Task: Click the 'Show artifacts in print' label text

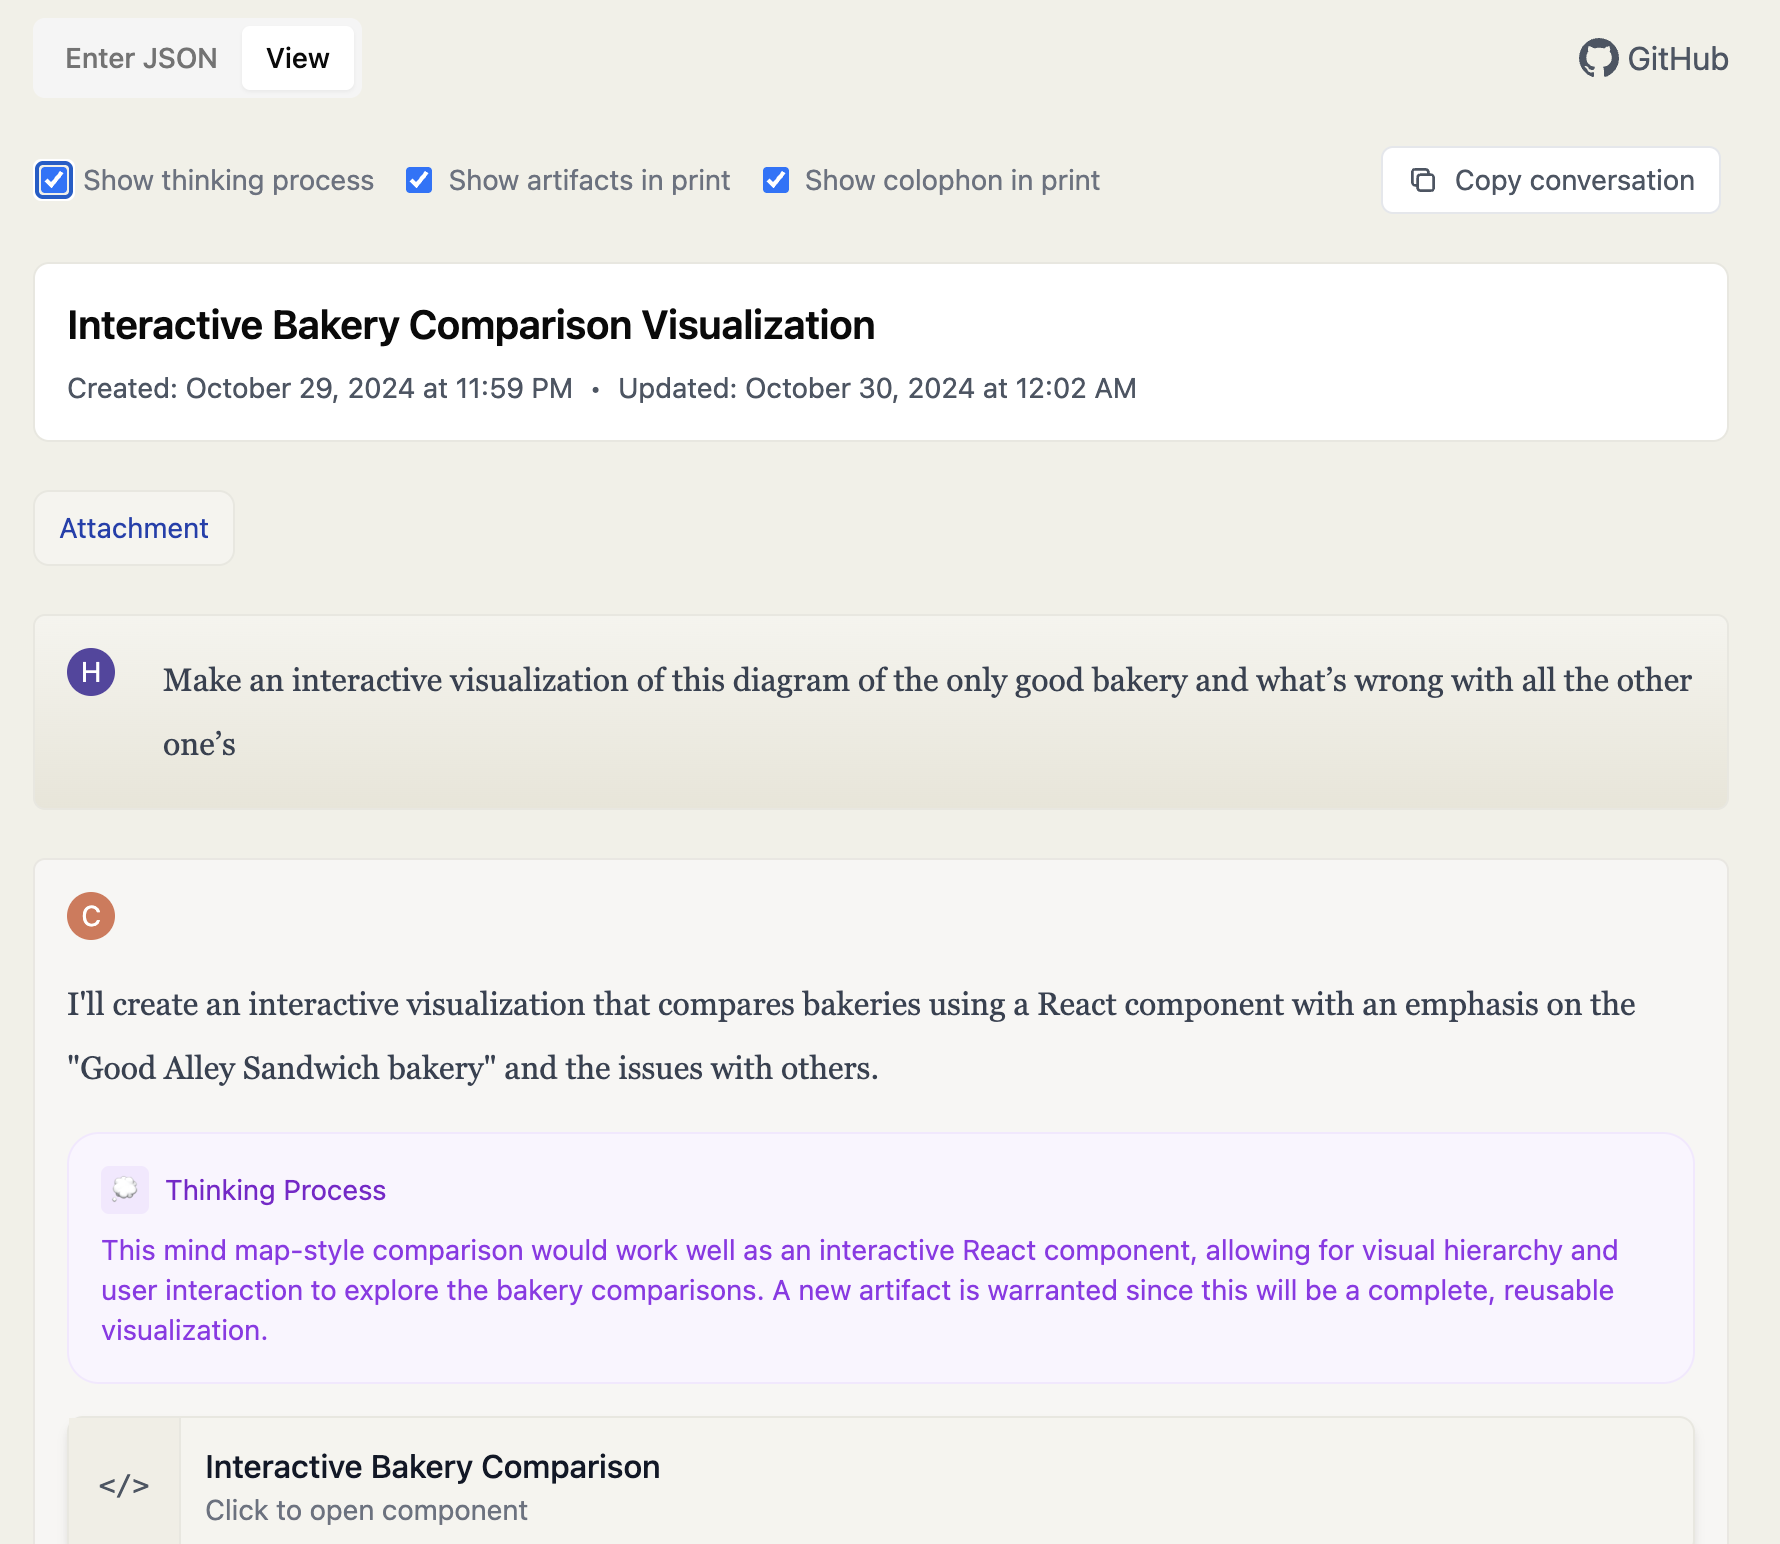Action: [589, 180]
